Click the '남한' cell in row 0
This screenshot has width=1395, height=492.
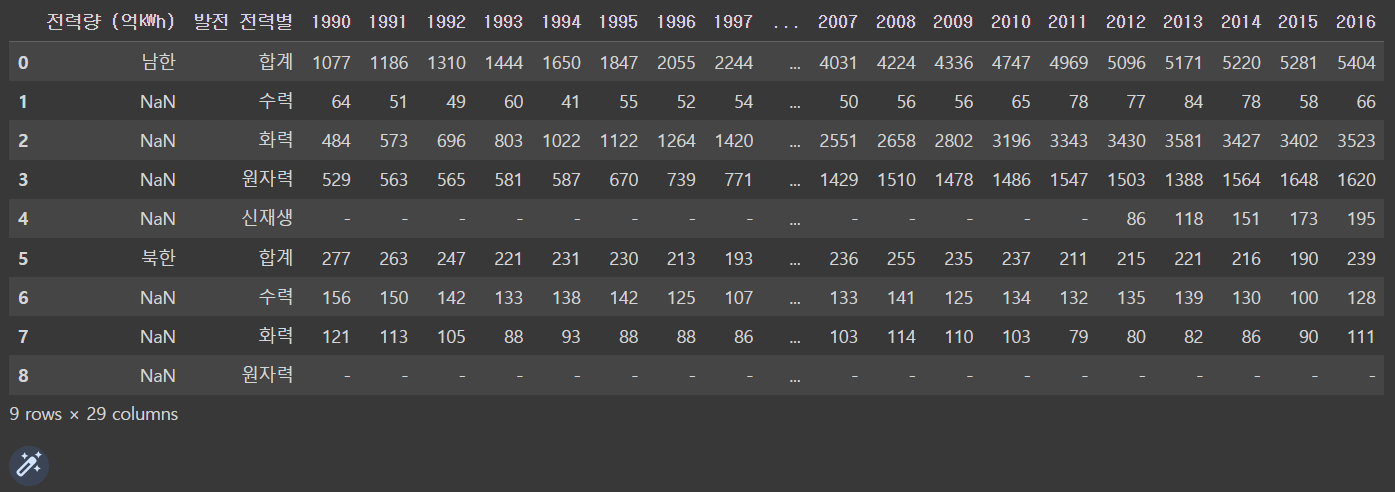(159, 62)
